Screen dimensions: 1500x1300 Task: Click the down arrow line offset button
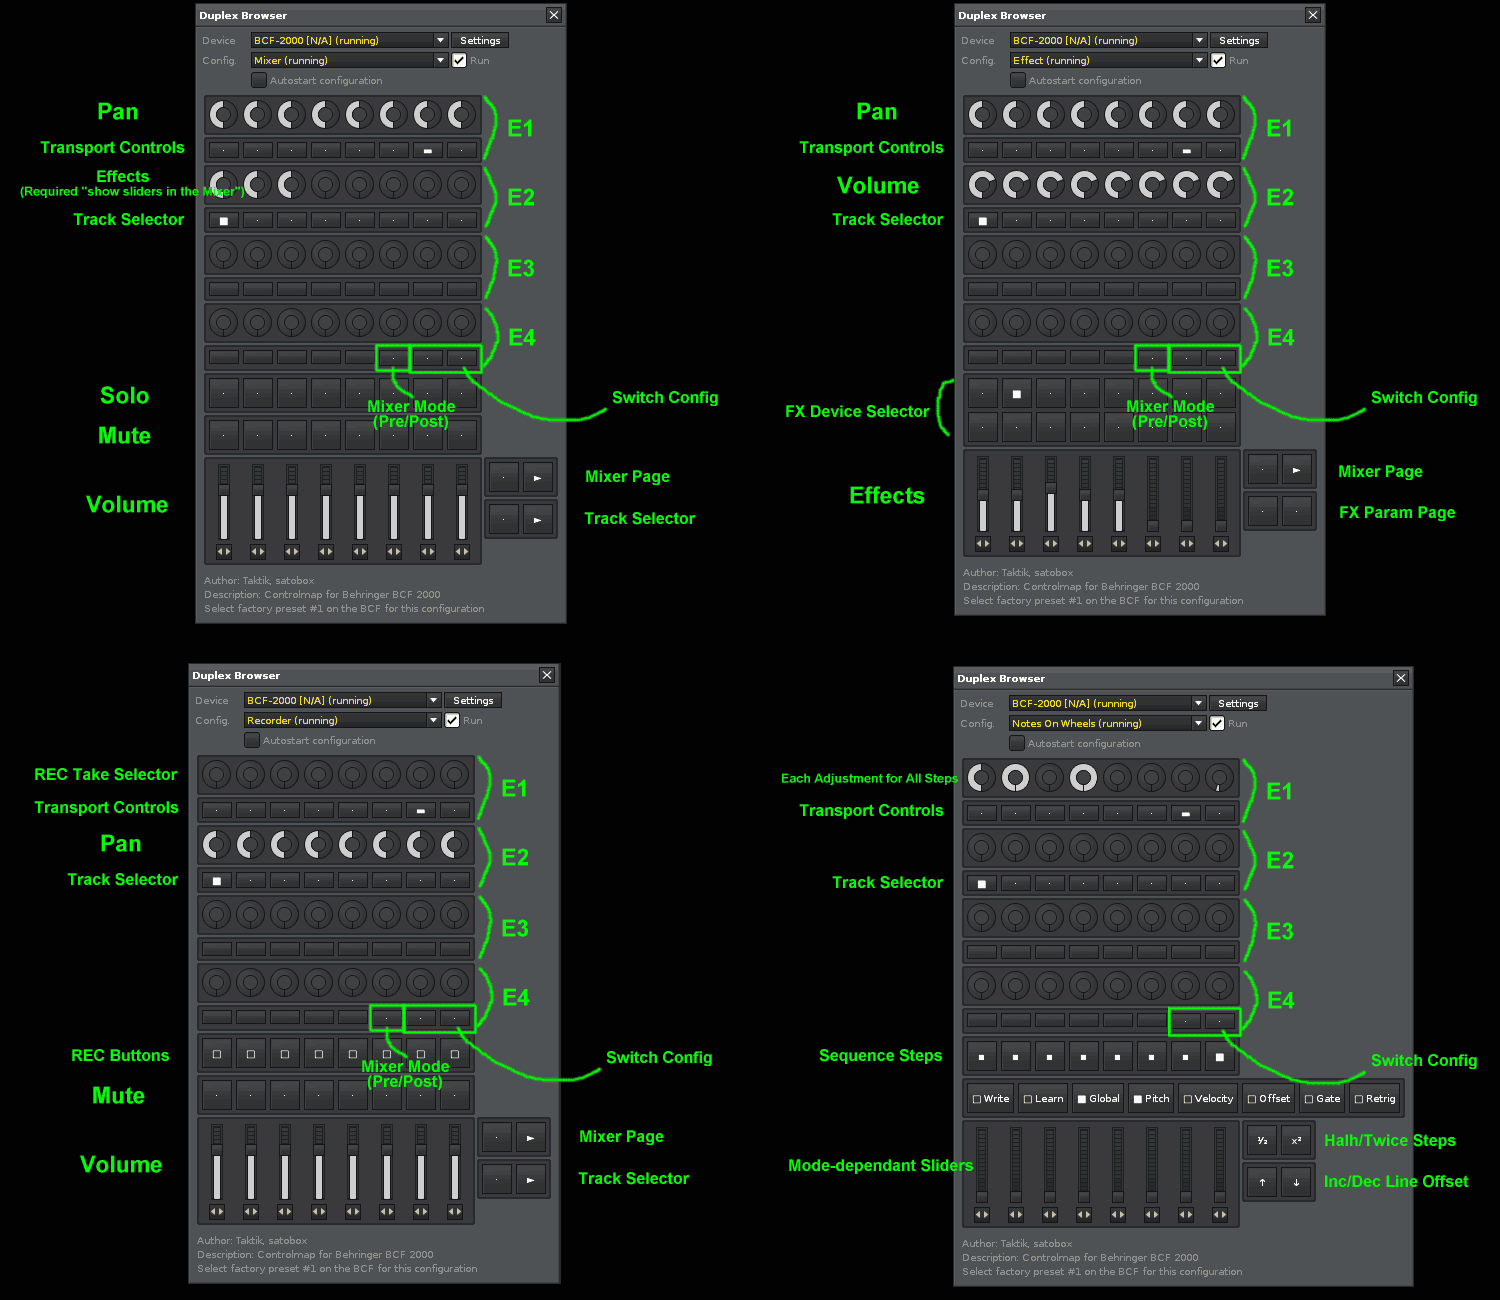click(x=1296, y=1183)
